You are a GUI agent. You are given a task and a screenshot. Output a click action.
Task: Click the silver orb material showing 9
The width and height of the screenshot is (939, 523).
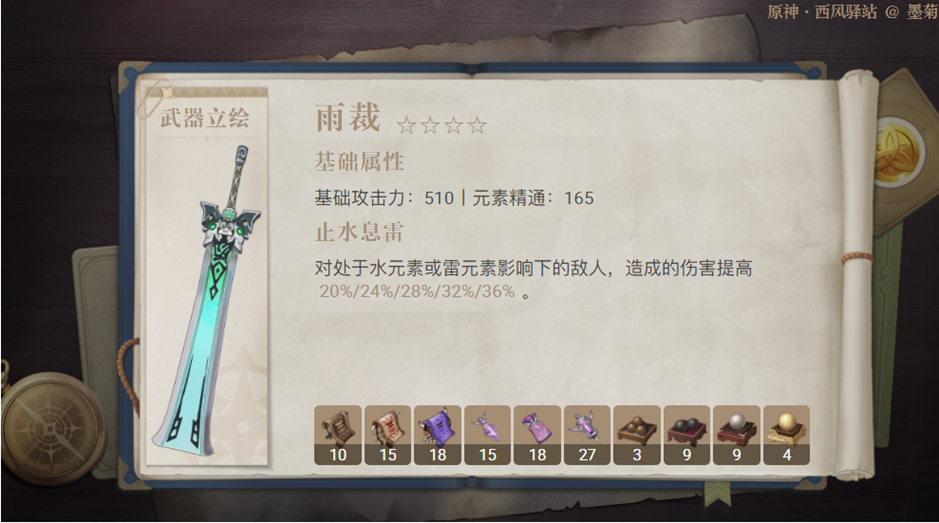point(737,435)
